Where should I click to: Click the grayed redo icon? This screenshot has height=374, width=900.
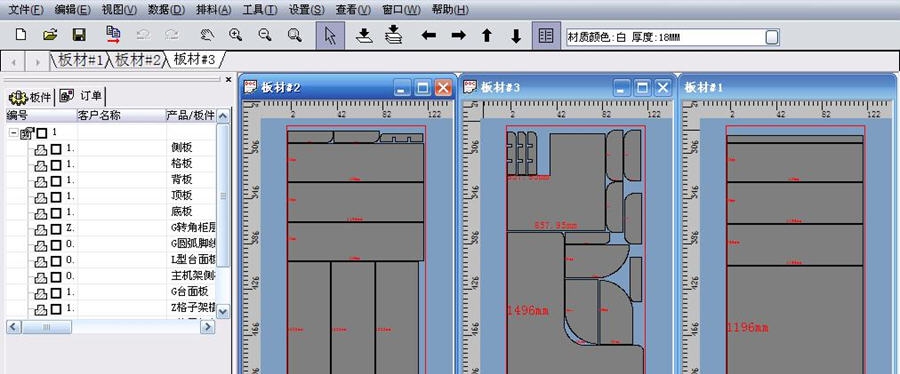[x=172, y=35]
